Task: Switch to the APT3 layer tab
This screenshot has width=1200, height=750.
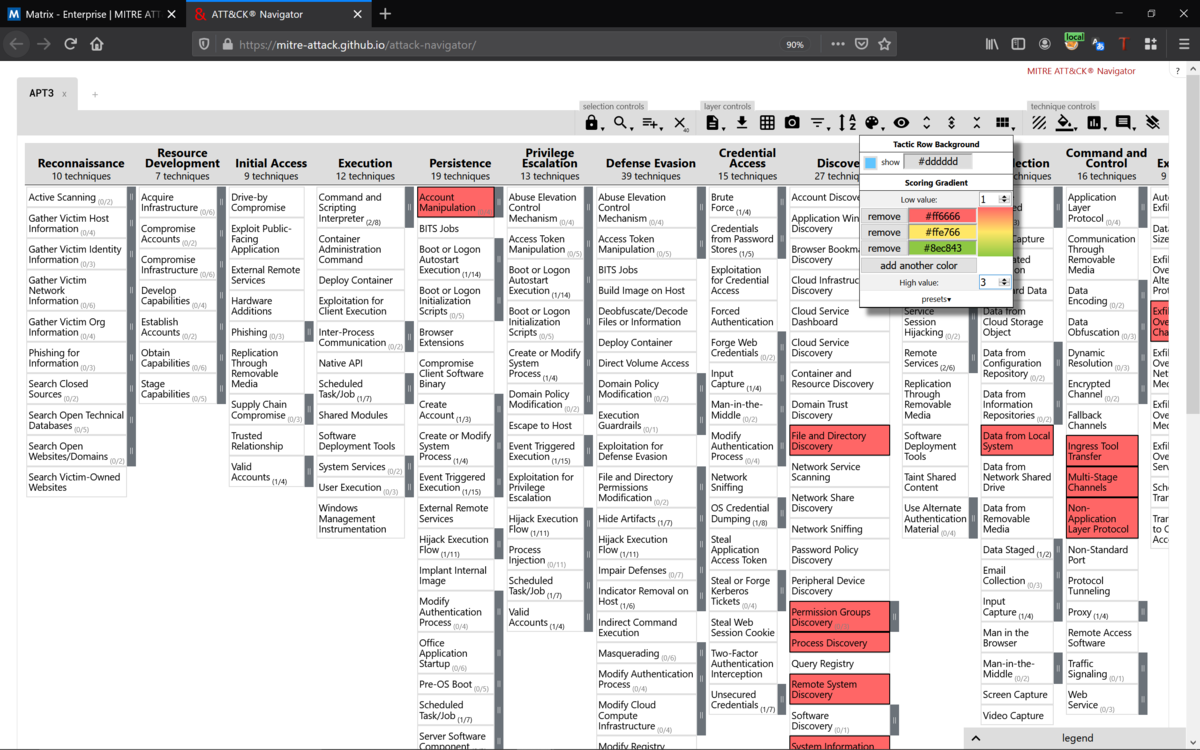Action: click(x=41, y=93)
